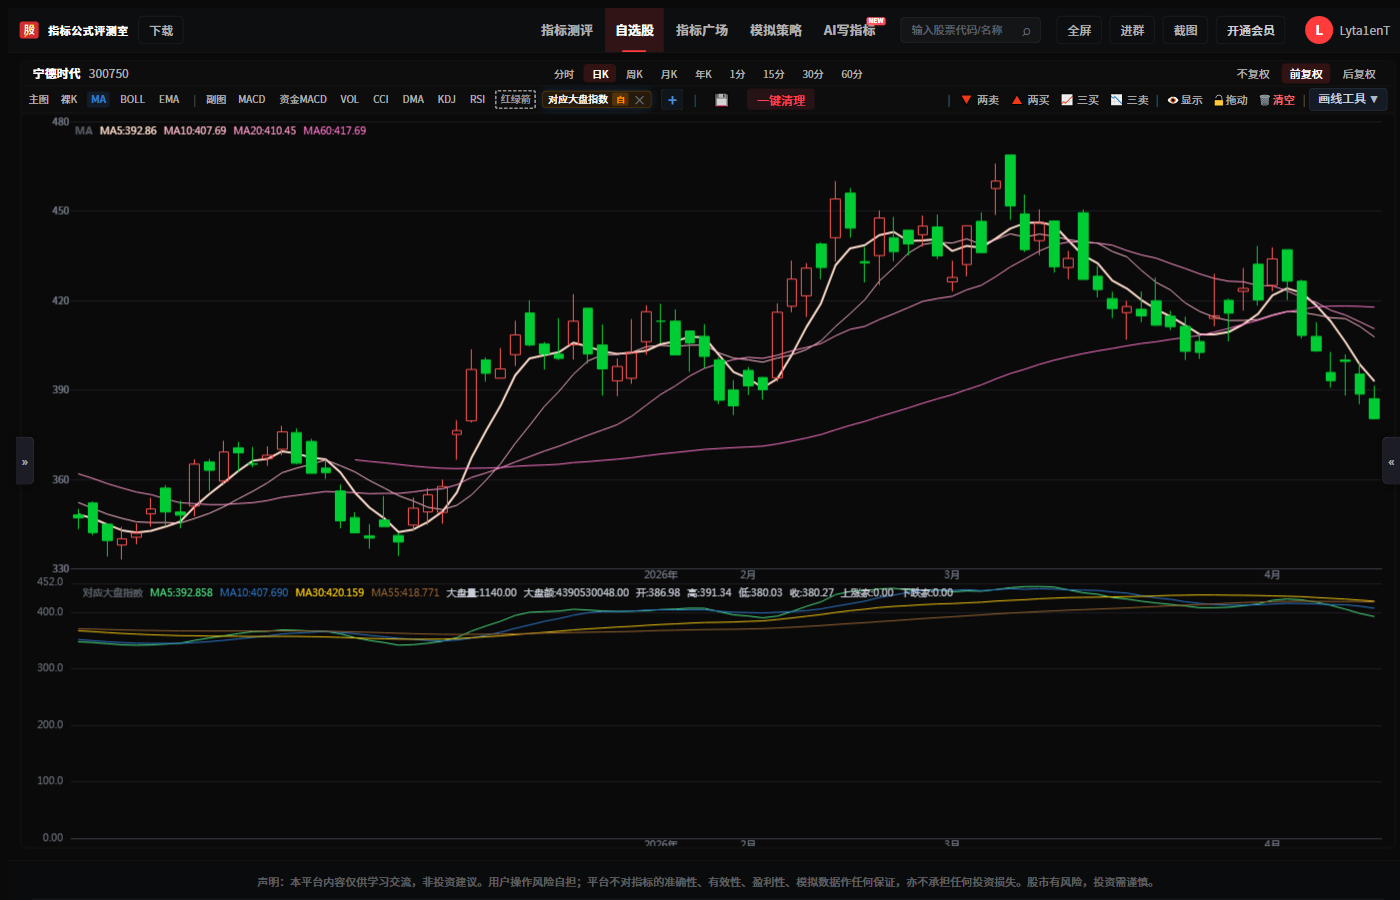Click the MA60:417.69 legend value
1400x900 pixels.
coord(335,131)
